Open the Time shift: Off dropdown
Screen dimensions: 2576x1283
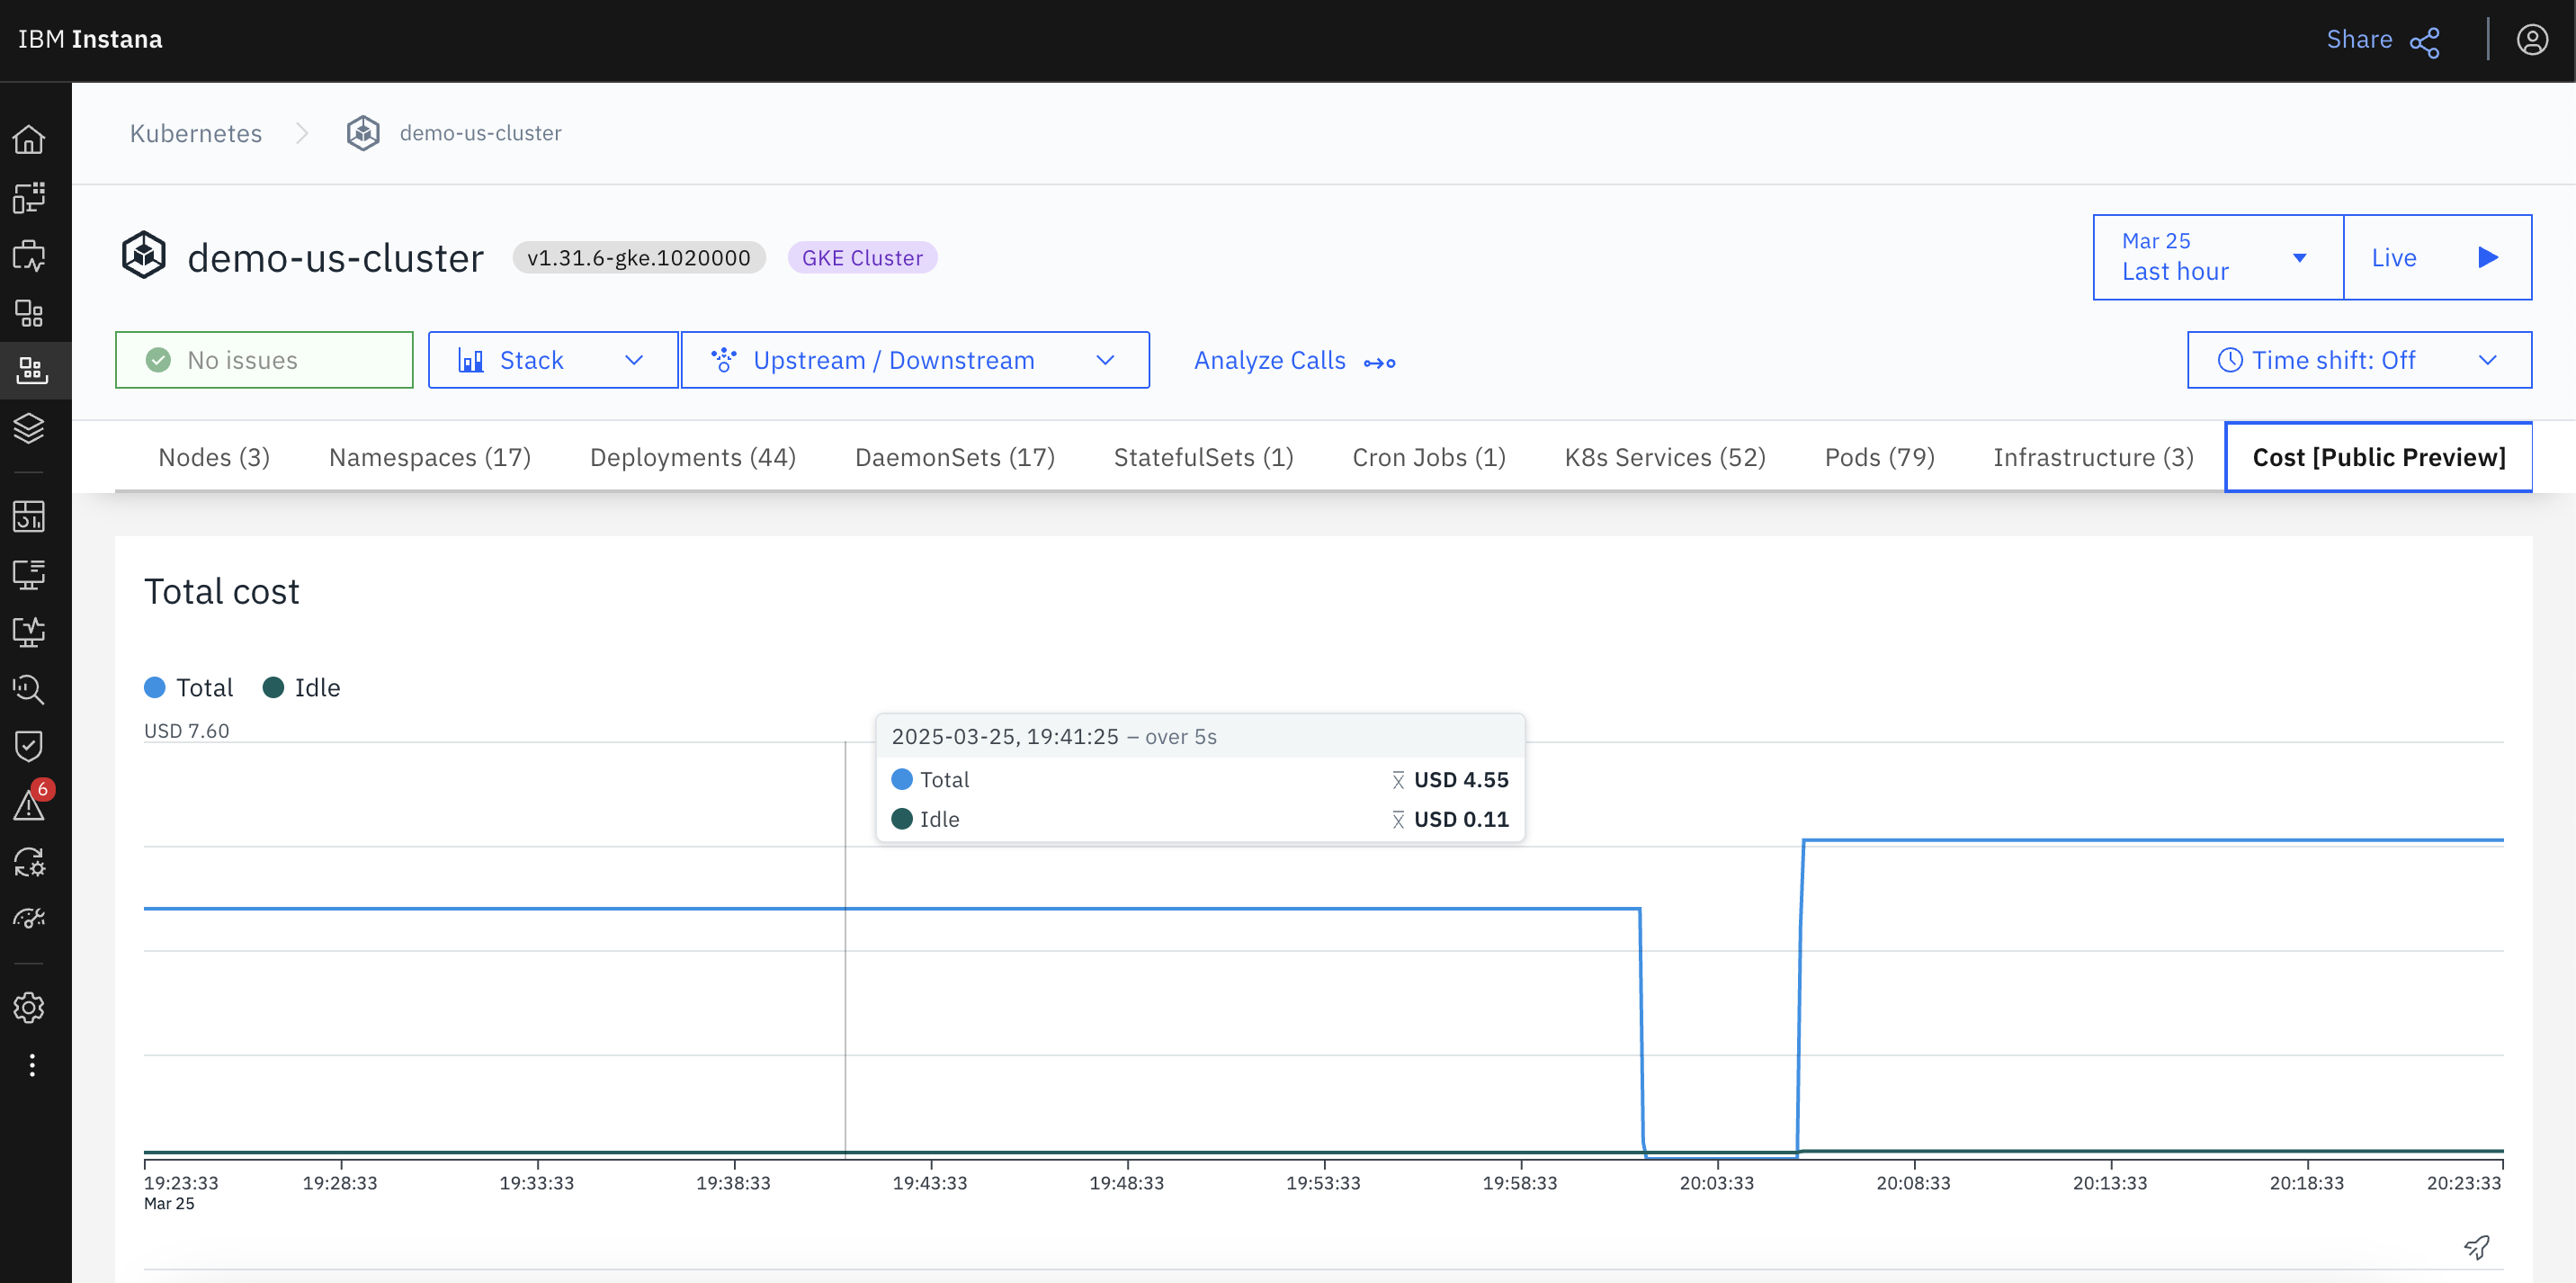[x=2358, y=359]
